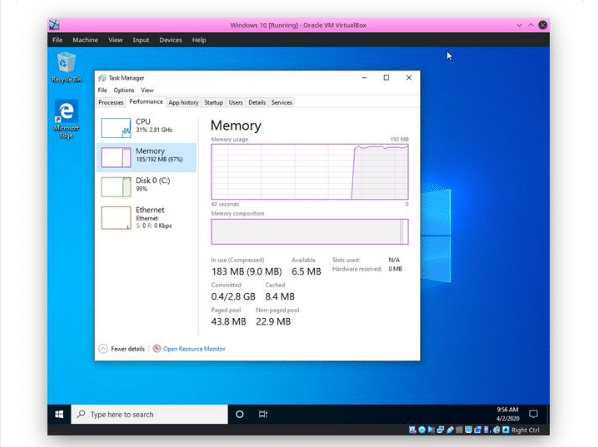This screenshot has height=447, width=598.
Task: Minimize the Task Manager window
Action: (364, 78)
